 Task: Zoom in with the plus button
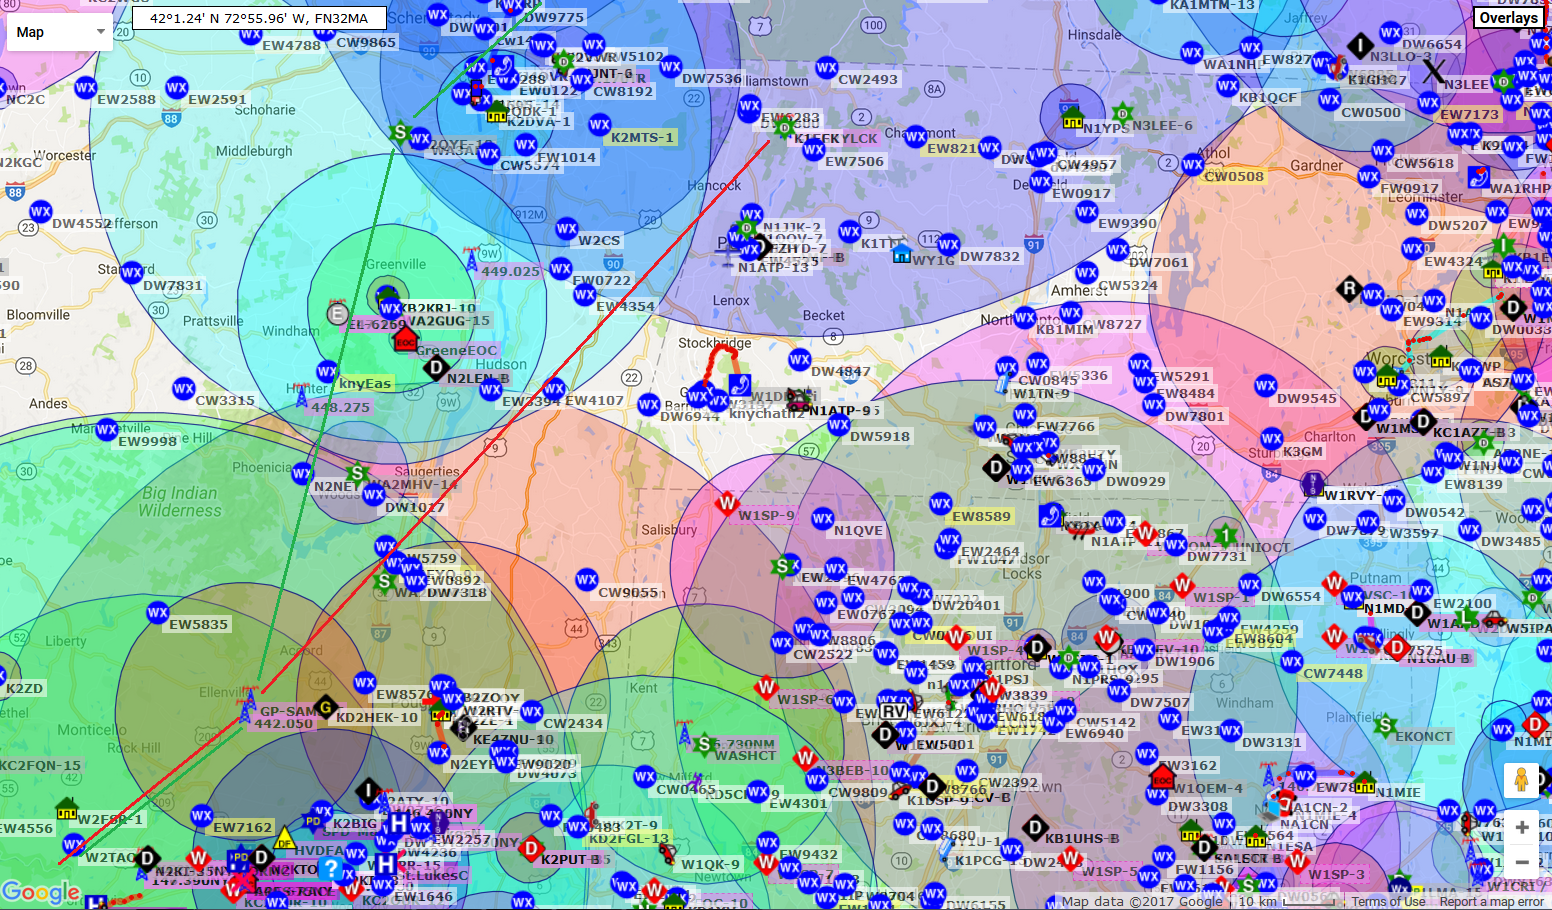[1521, 827]
